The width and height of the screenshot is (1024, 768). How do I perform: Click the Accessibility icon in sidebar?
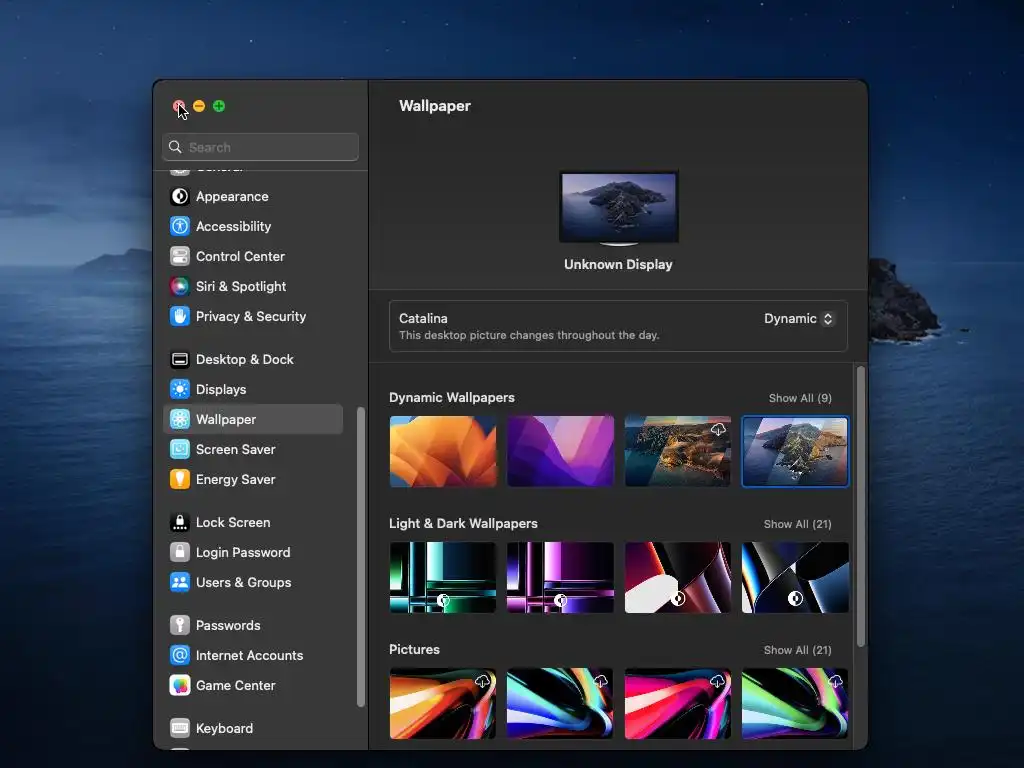point(180,227)
